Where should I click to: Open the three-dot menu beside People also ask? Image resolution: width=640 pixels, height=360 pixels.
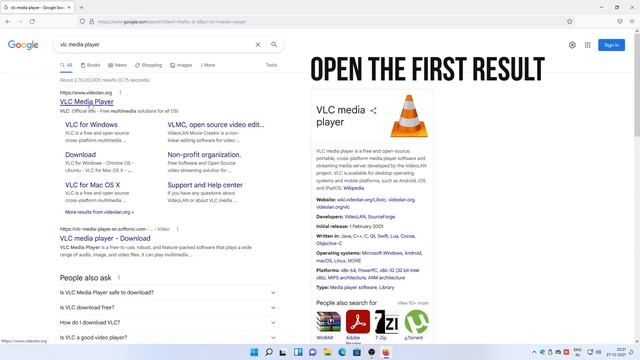pyautogui.click(x=119, y=278)
